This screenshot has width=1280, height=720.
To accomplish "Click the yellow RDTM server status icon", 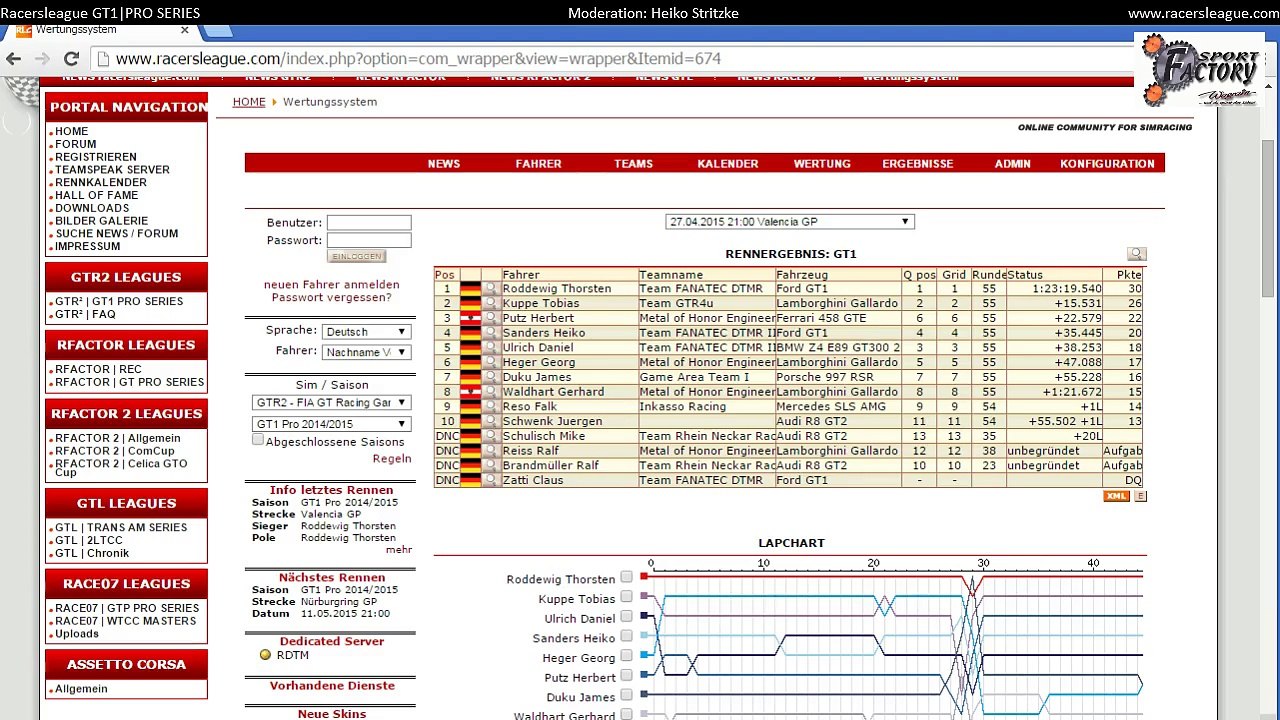I will (x=265, y=655).
